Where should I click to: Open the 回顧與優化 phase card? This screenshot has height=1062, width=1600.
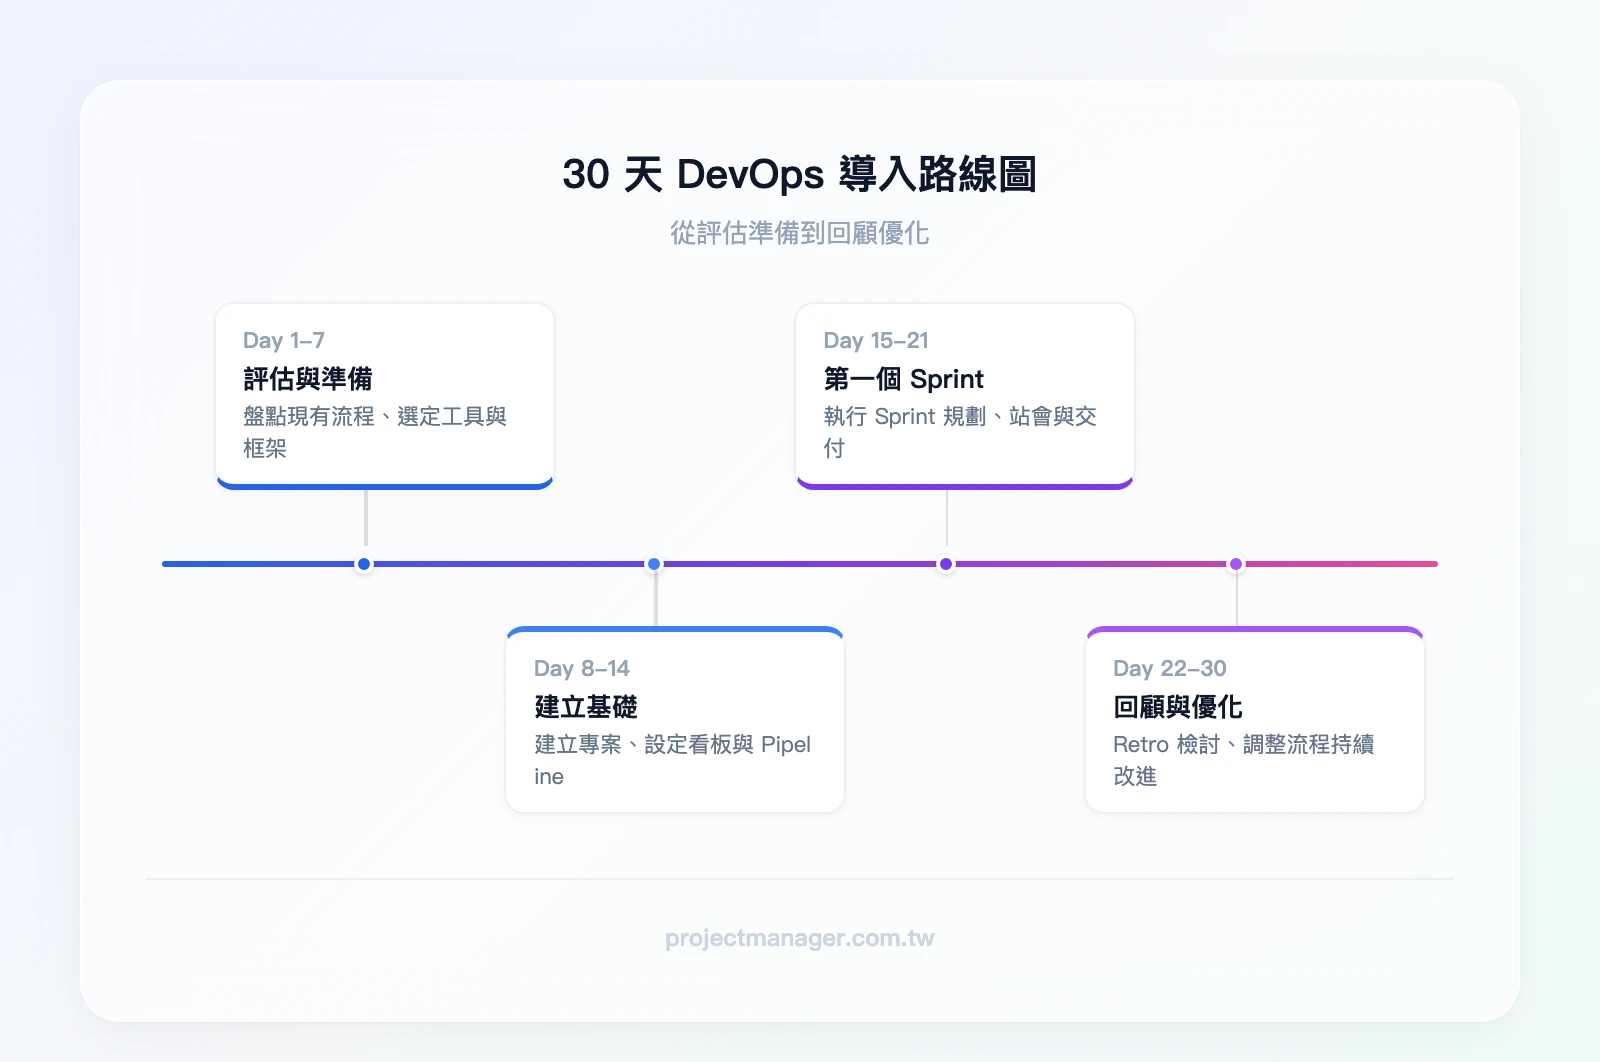pyautogui.click(x=1255, y=718)
